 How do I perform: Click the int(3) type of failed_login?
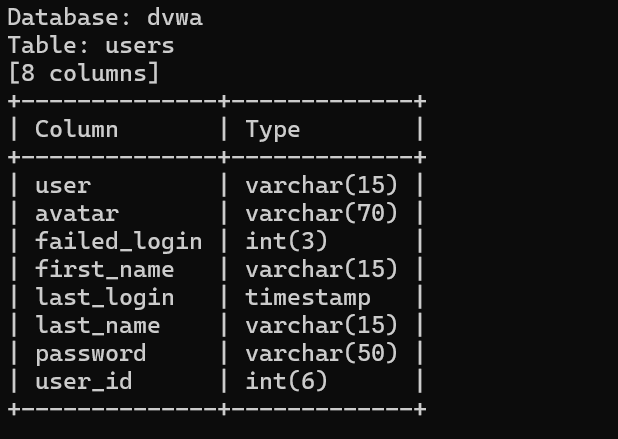point(286,241)
